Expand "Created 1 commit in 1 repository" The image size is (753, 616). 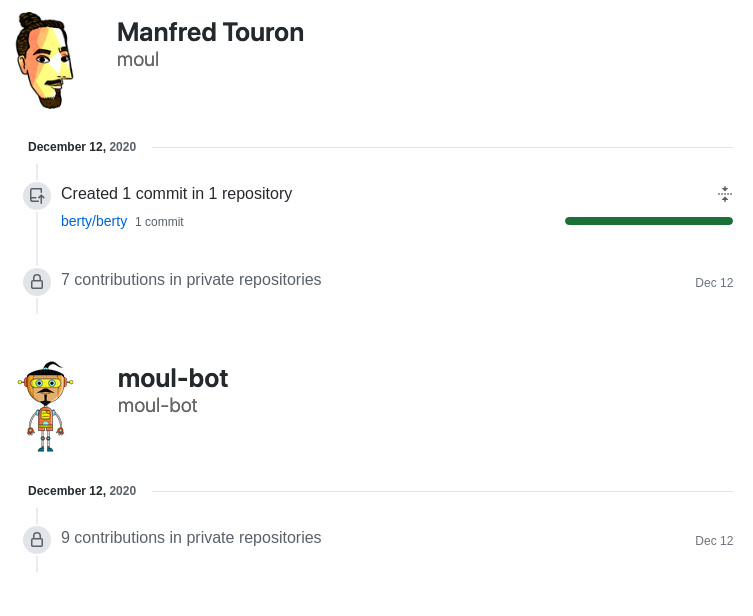[176, 194]
